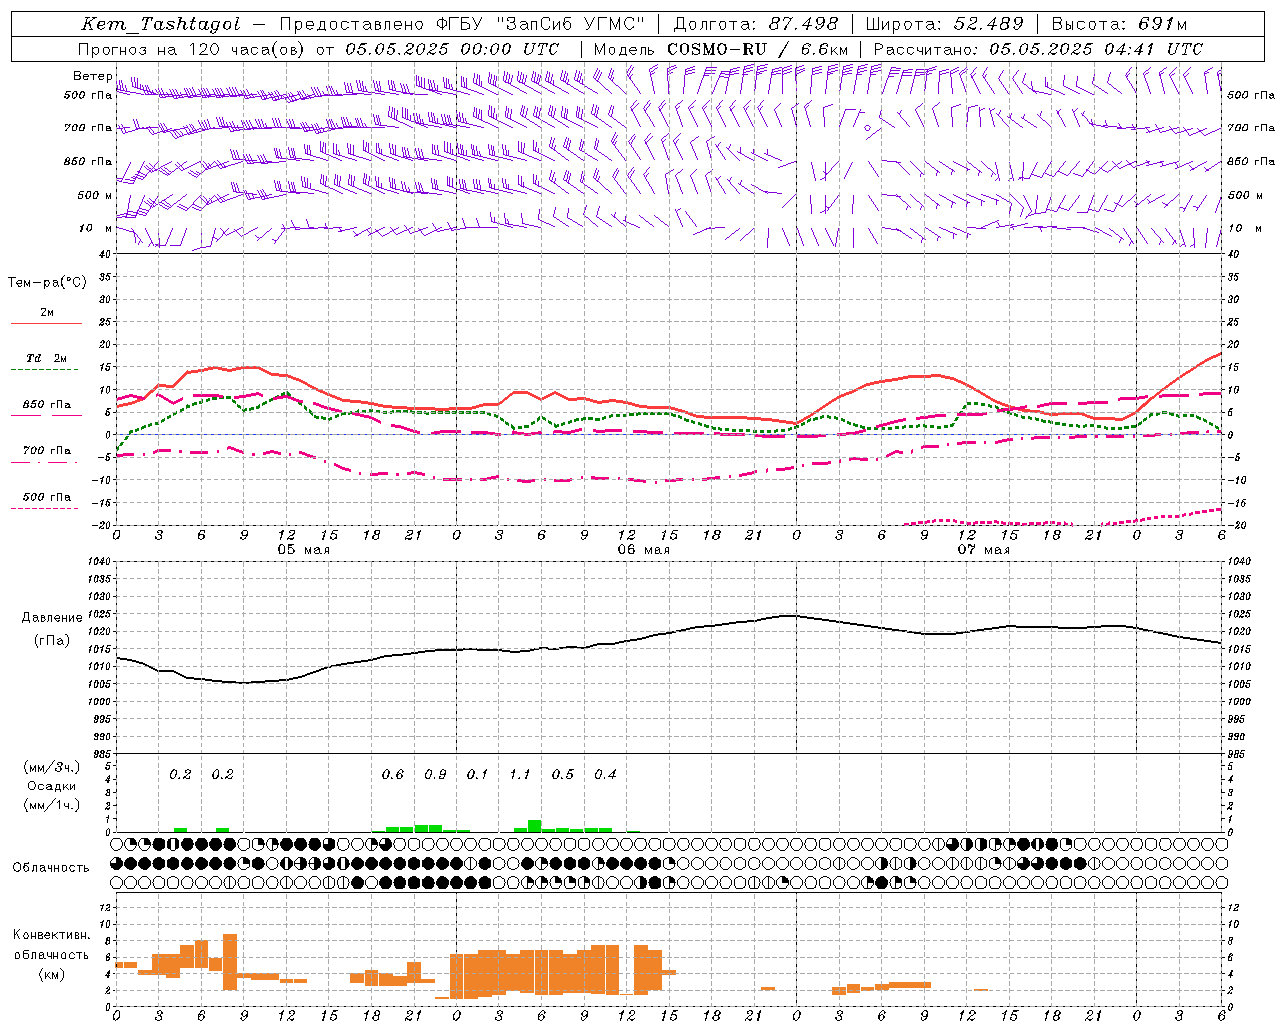Click the Td 2м legend entry
Screen dimensions: 1280x1024
(x=47, y=358)
